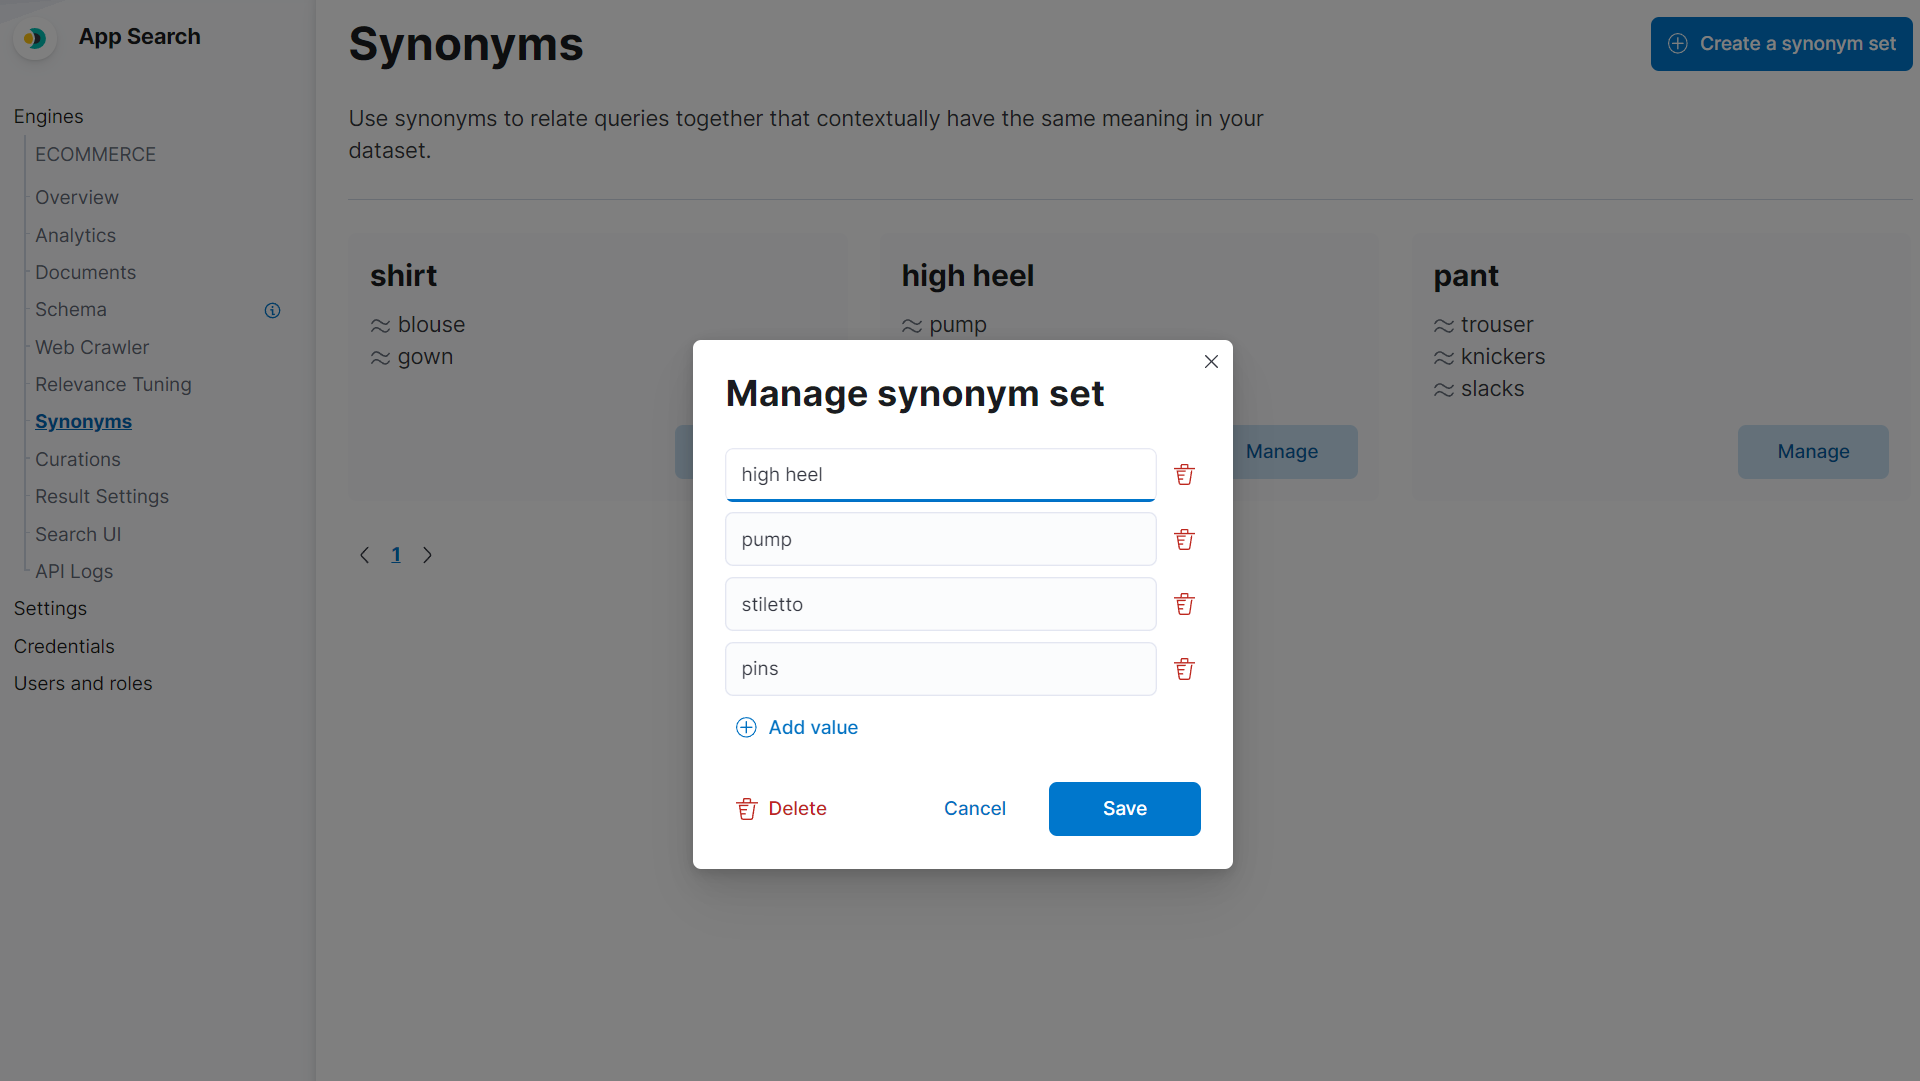1920x1081 pixels.
Task: Close the Manage synonym set dialog
Action: (x=1211, y=361)
